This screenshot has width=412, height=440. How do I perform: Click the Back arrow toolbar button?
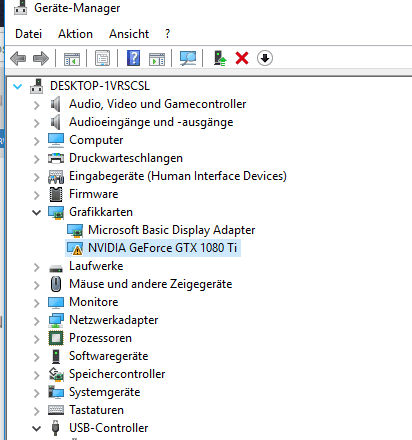tap(18, 58)
